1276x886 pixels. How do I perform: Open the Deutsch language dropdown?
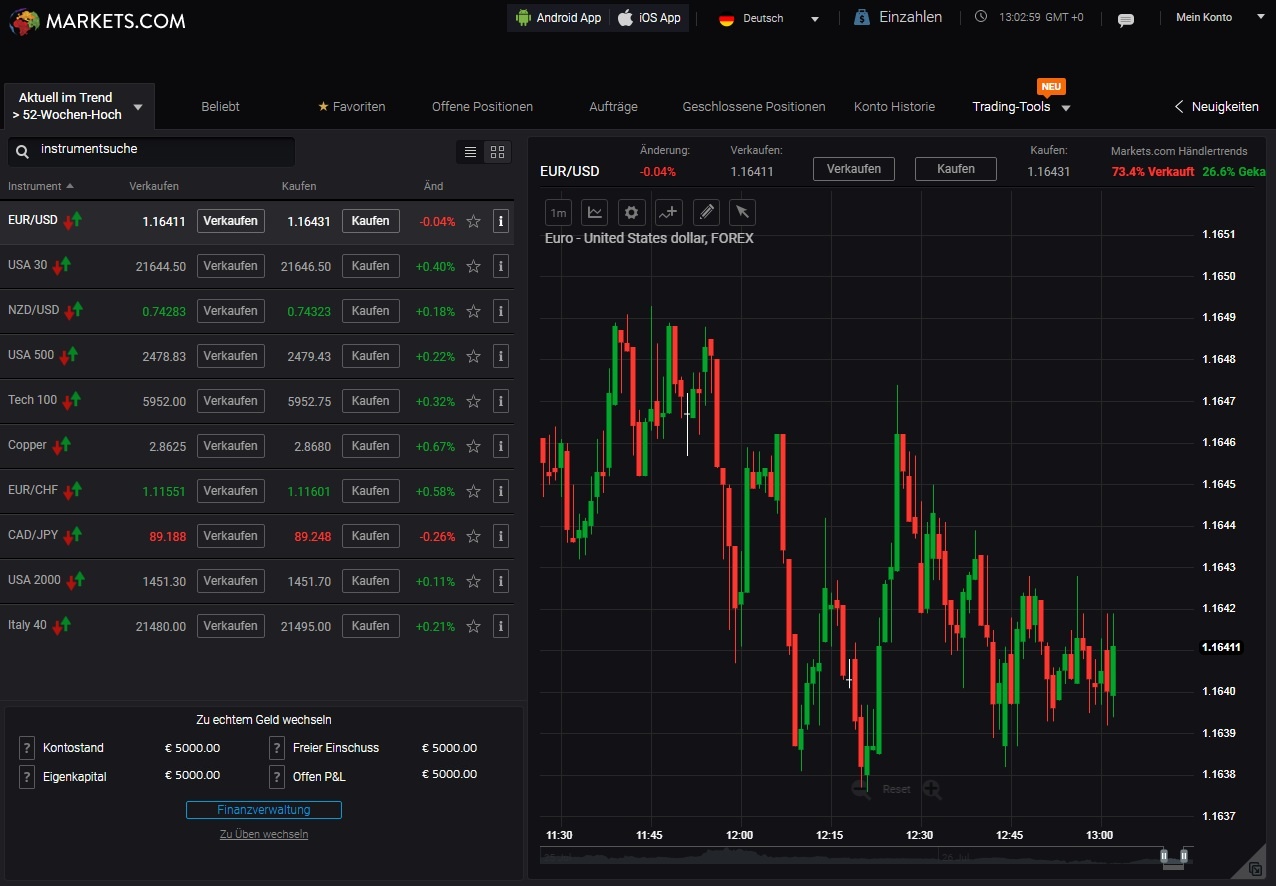[x=768, y=18]
